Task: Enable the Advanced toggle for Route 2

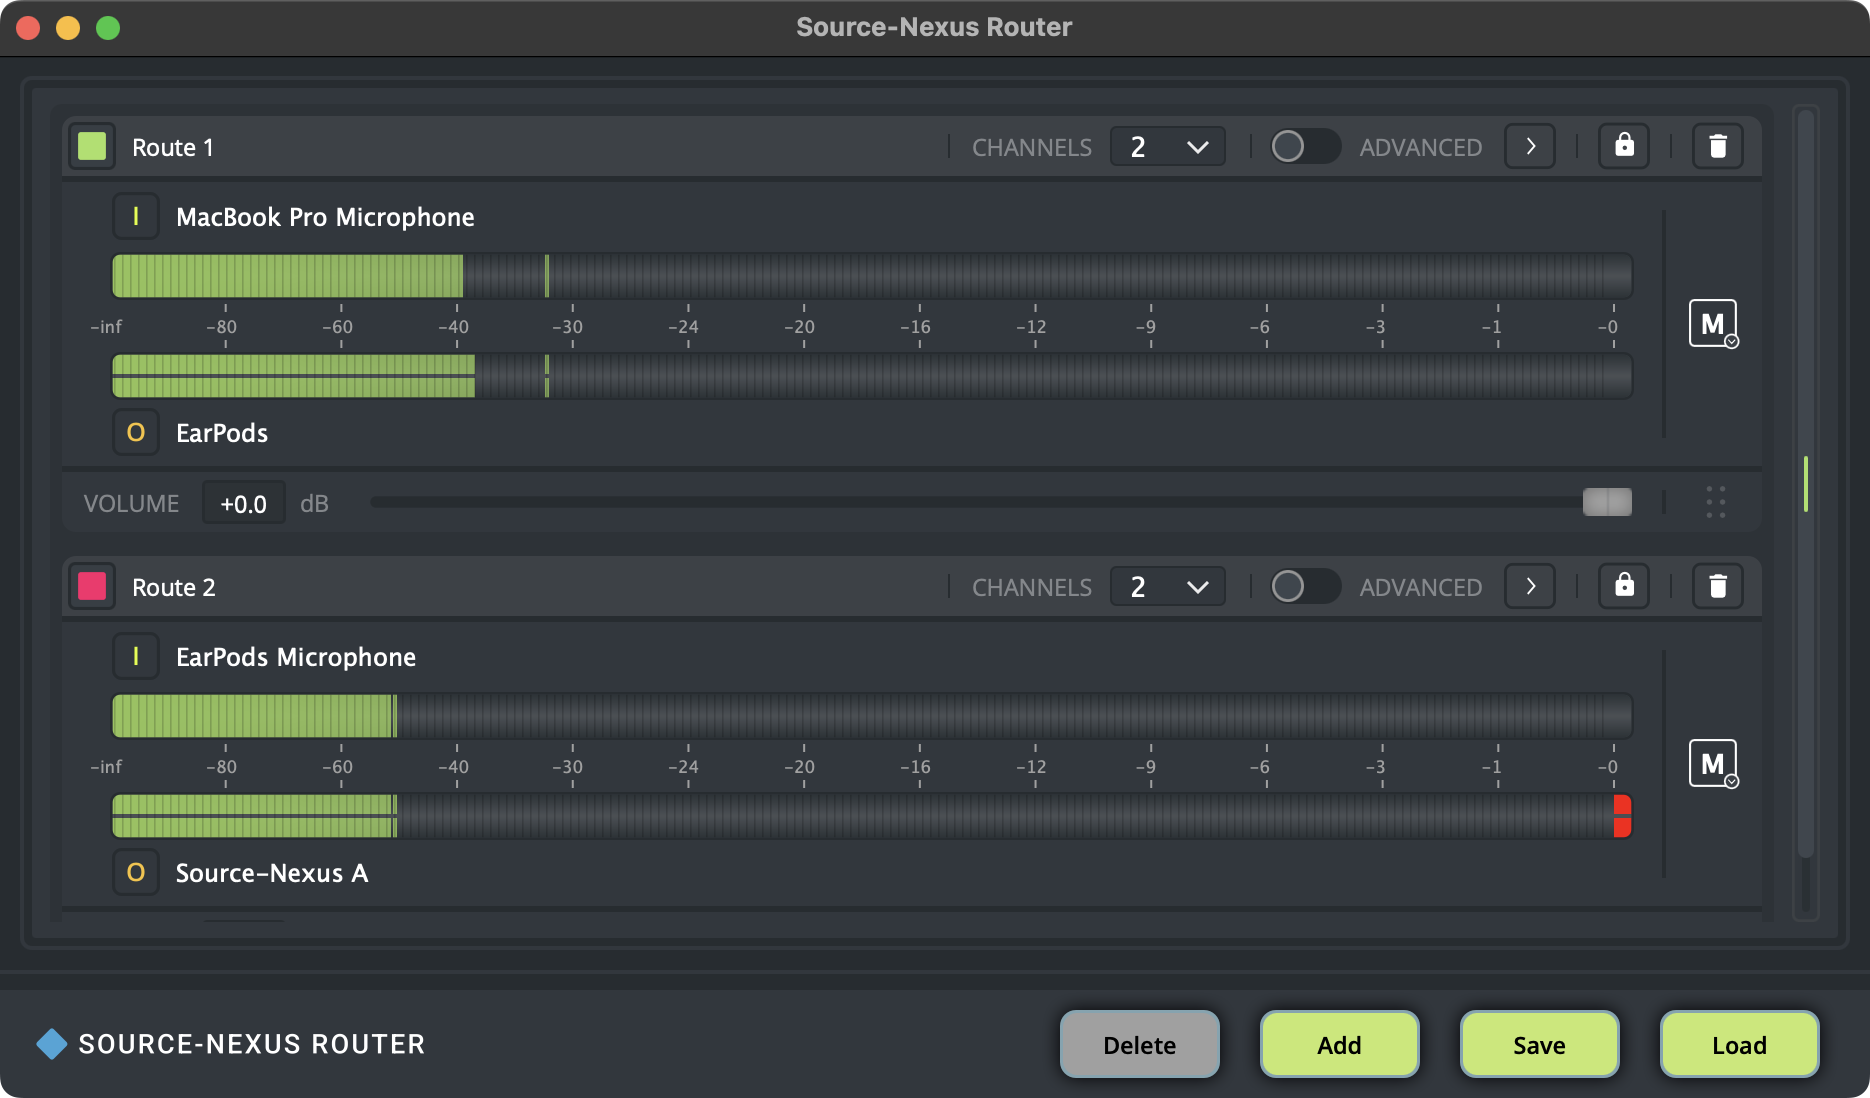Action: (x=1305, y=586)
